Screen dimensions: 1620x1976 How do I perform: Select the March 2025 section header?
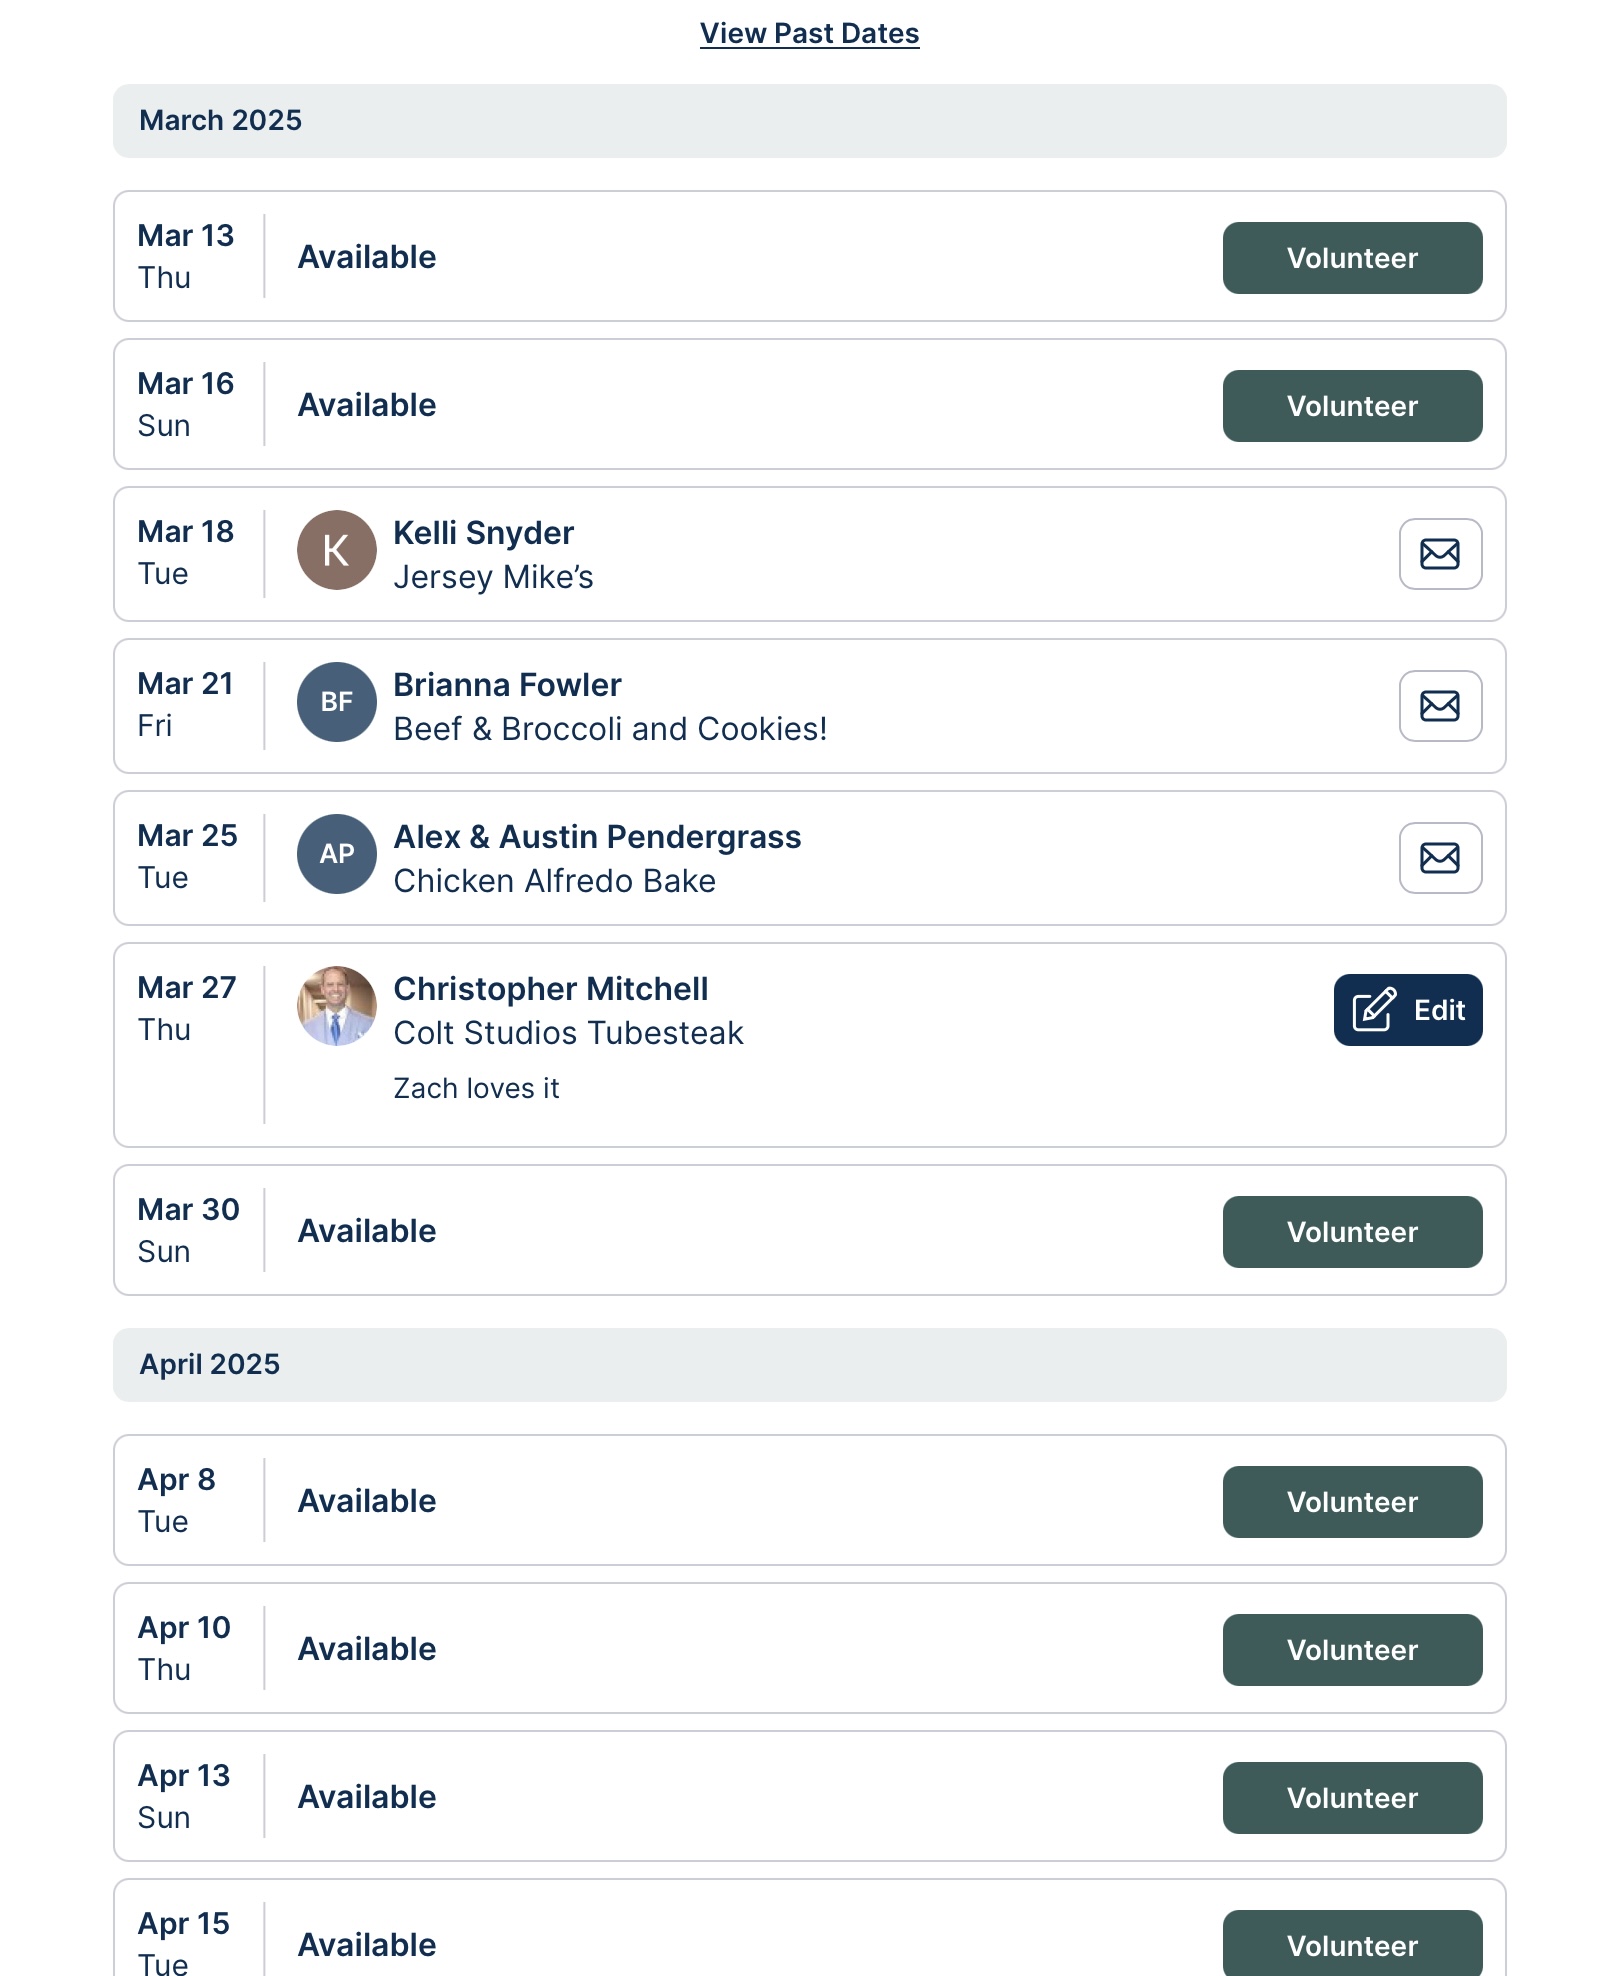pyautogui.click(x=810, y=121)
